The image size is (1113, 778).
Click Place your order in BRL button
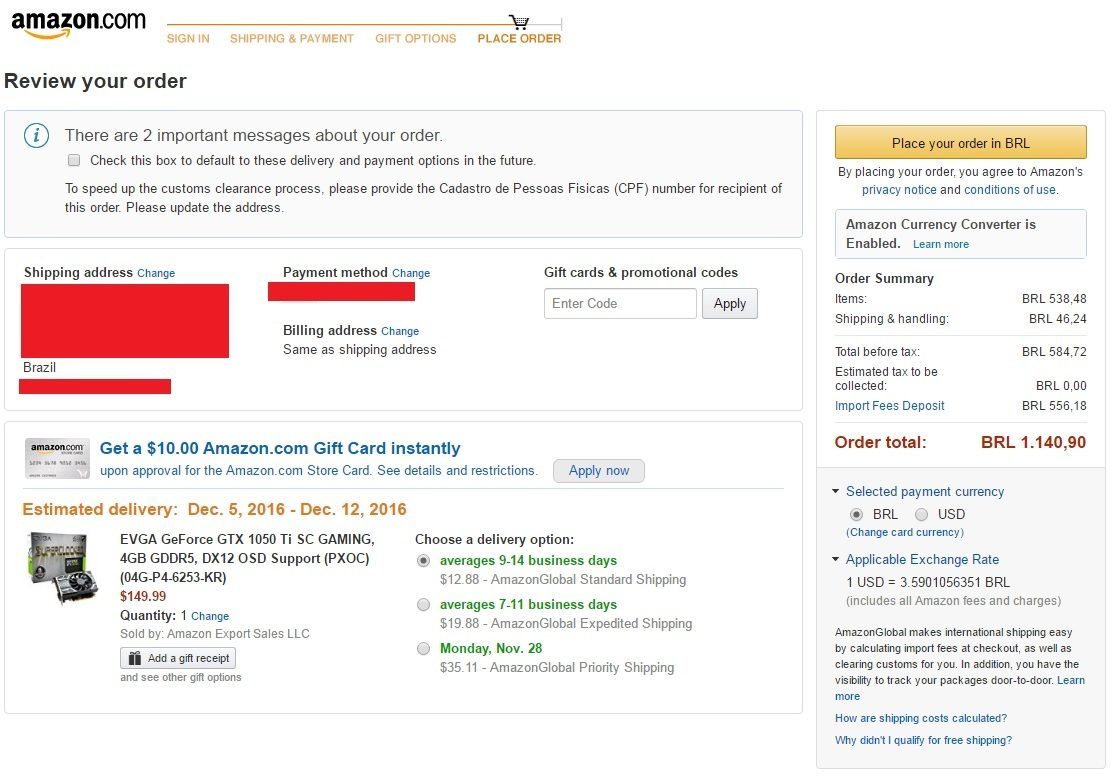click(x=960, y=143)
